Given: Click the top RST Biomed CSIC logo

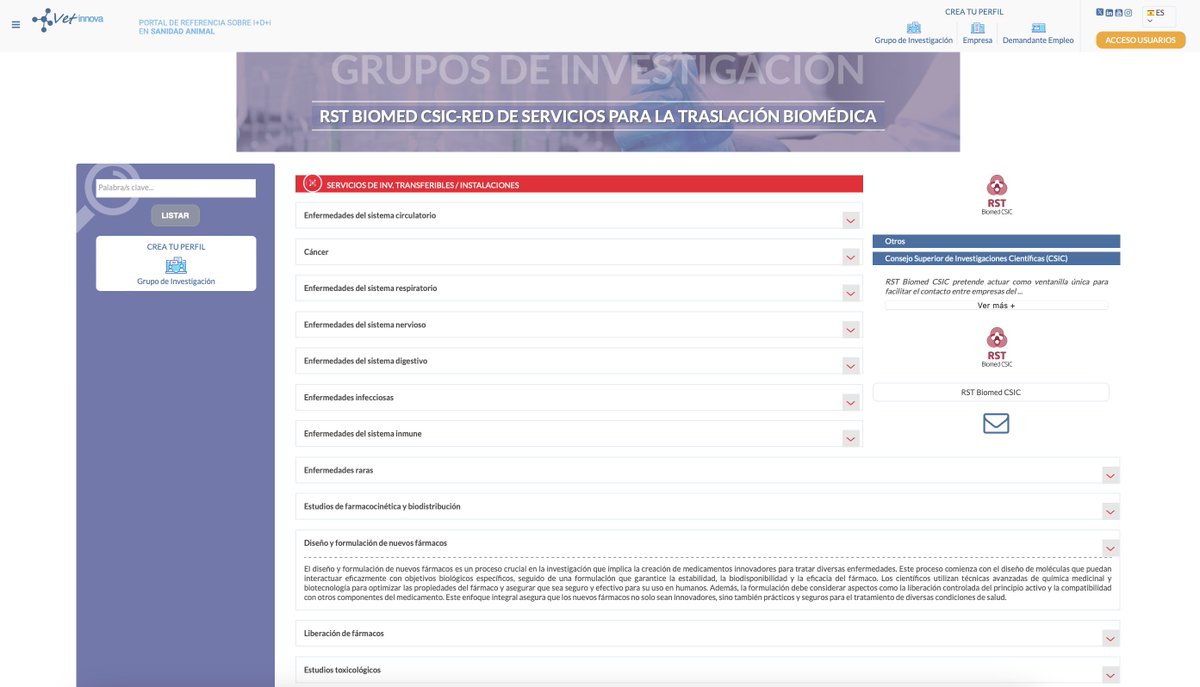Looking at the screenshot, I should coord(997,195).
